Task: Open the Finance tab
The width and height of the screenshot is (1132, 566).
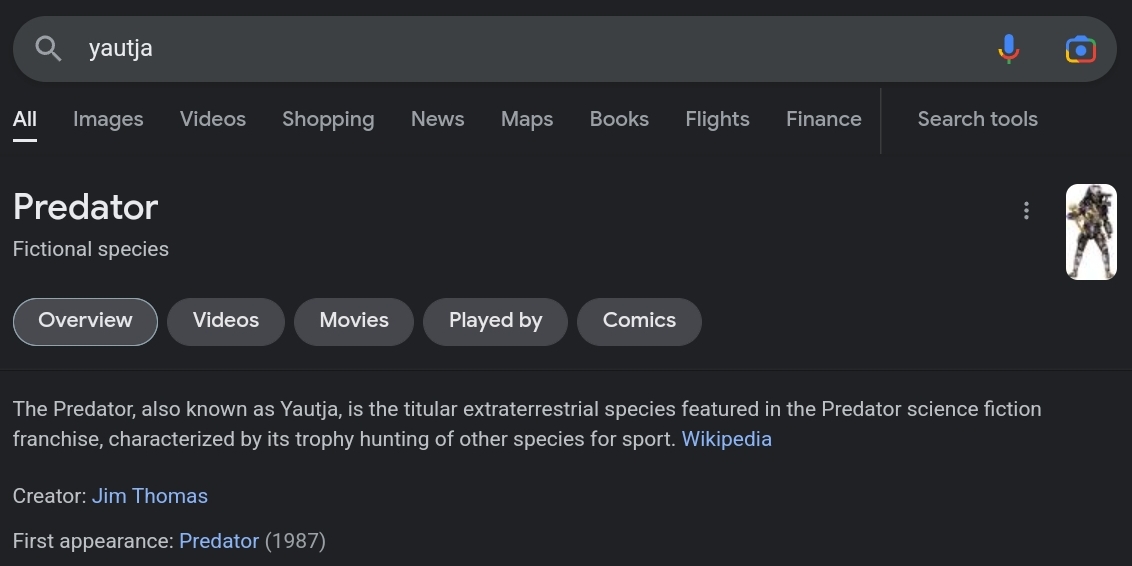Action: pos(823,119)
